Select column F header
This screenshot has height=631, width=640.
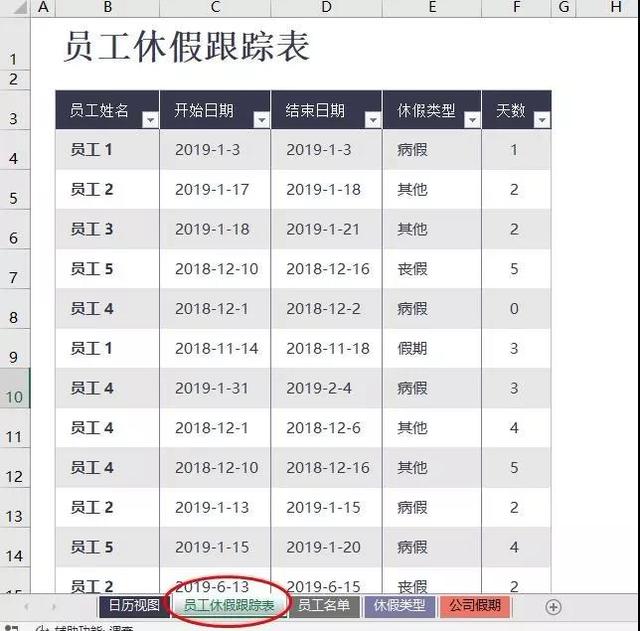coord(516,7)
